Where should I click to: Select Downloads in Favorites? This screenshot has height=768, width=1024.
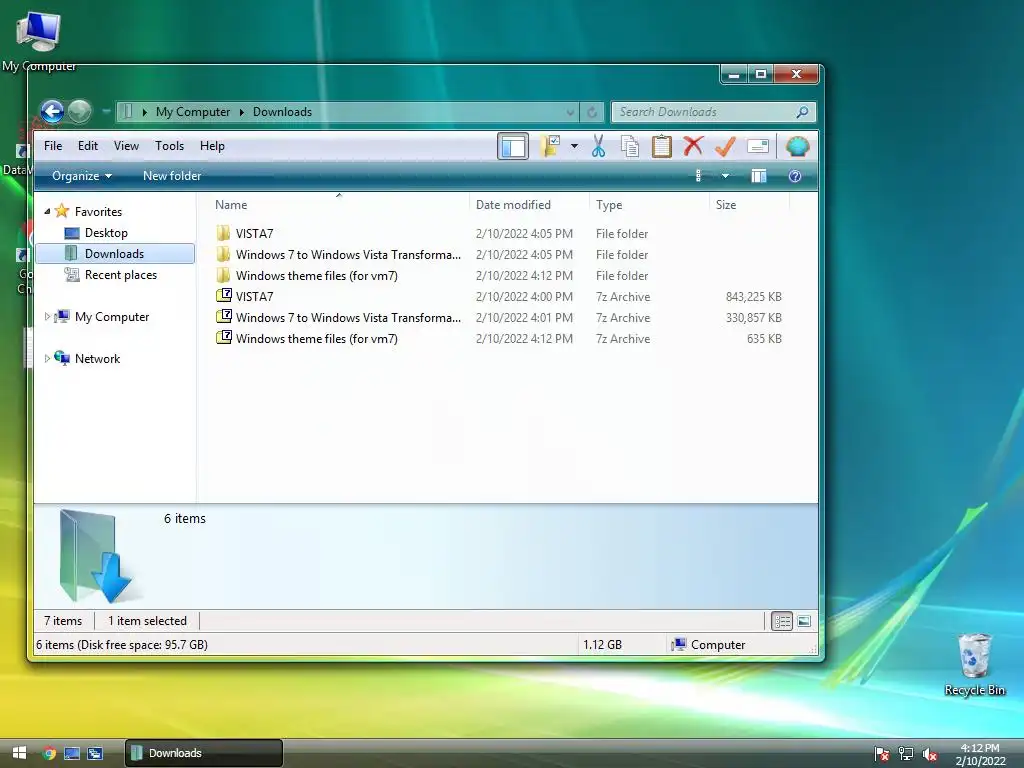116,254
